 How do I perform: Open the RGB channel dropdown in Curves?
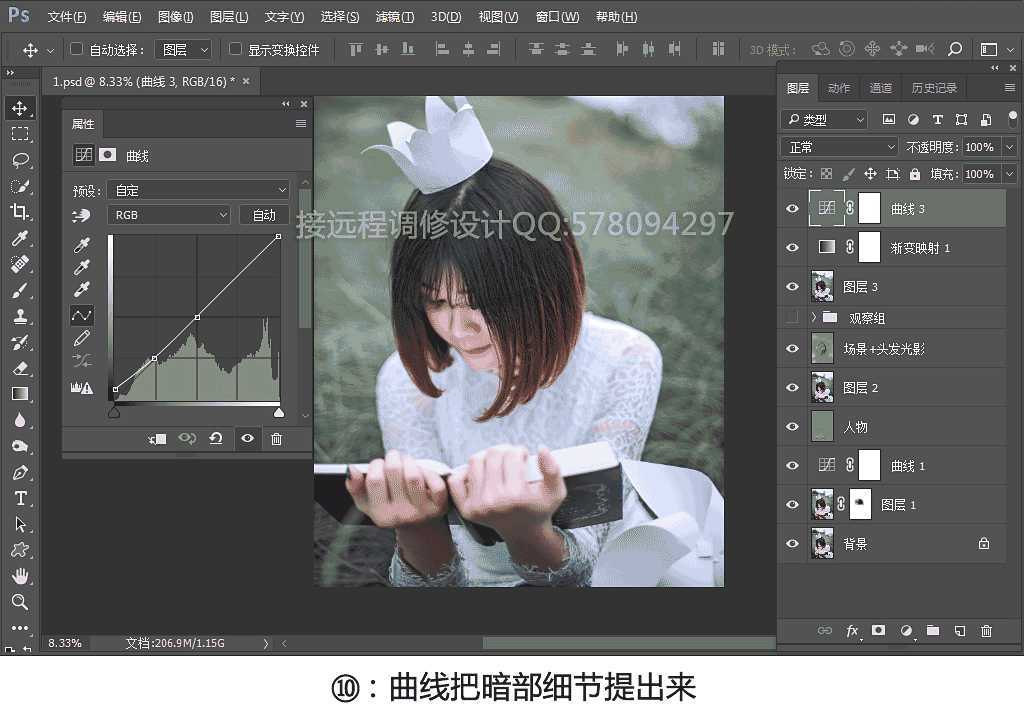[x=168, y=214]
